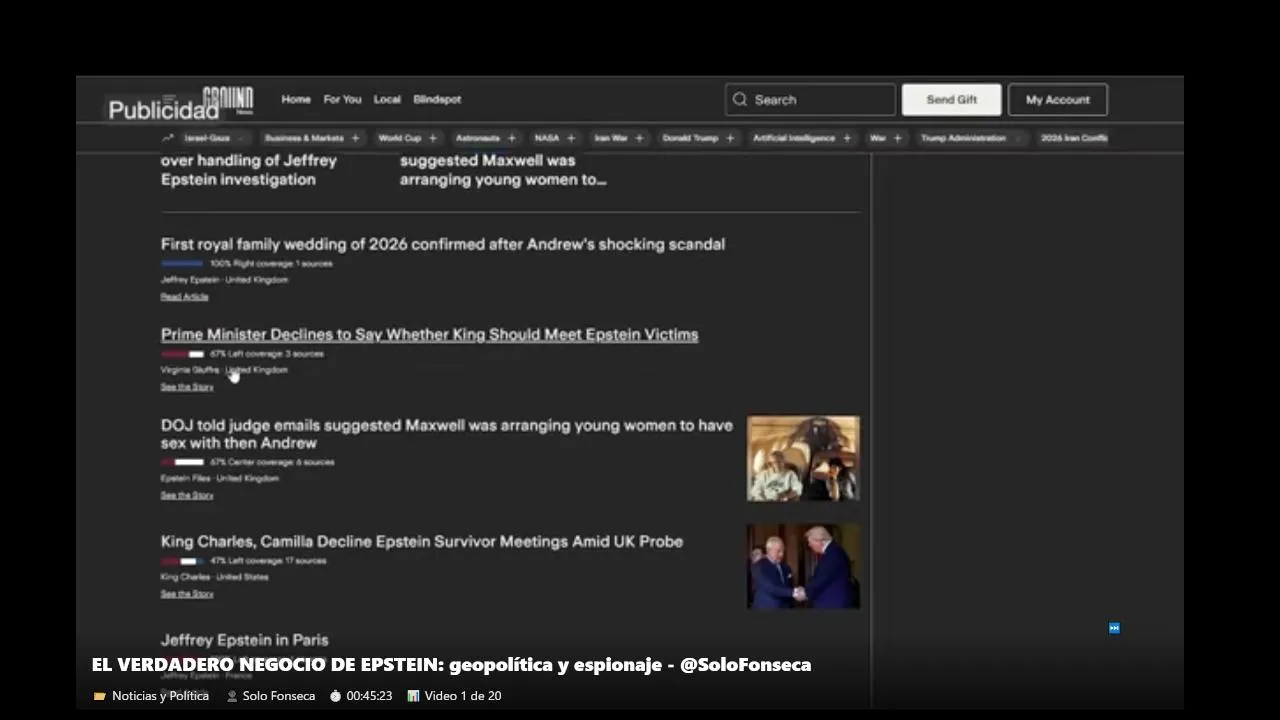This screenshot has height=720, width=1280.
Task: Open King Charles, Camilla Decline headline
Action: (x=422, y=541)
